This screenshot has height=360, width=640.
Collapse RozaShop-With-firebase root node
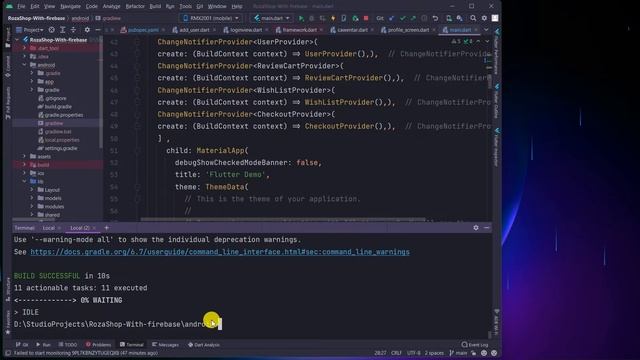[17, 40]
